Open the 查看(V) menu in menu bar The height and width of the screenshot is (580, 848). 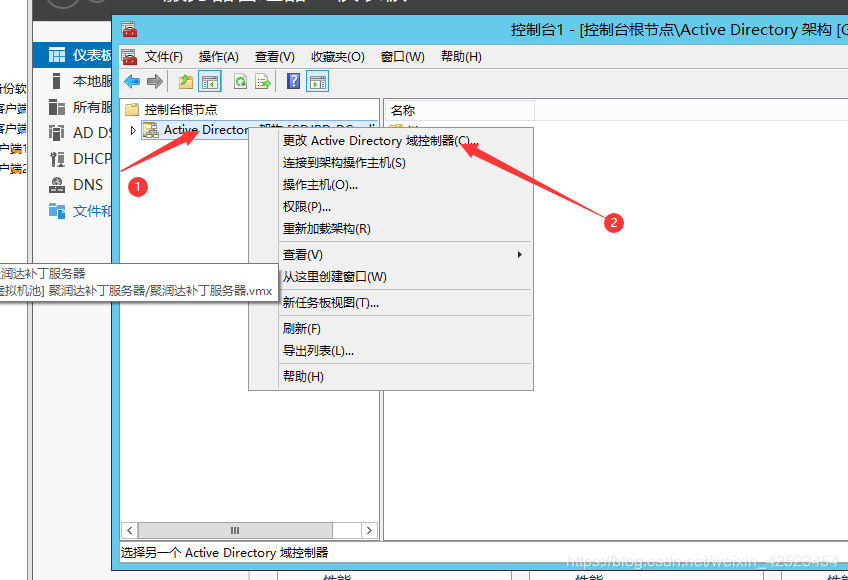click(x=275, y=57)
